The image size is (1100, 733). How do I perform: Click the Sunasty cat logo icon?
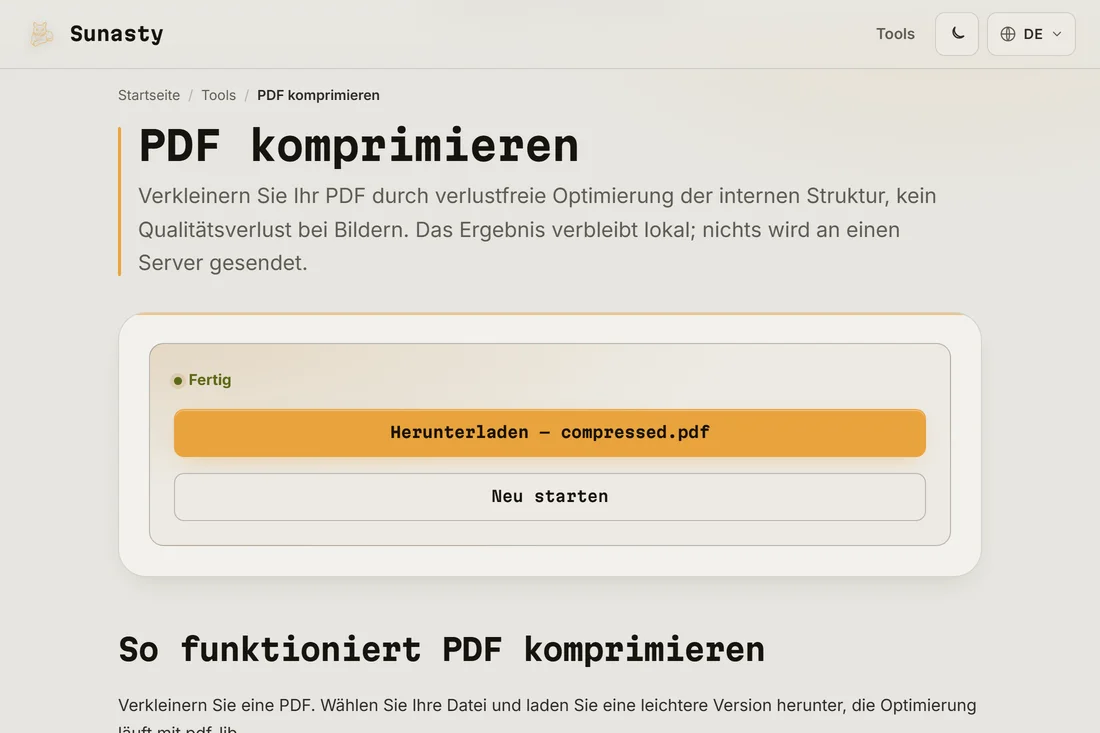[x=41, y=34]
